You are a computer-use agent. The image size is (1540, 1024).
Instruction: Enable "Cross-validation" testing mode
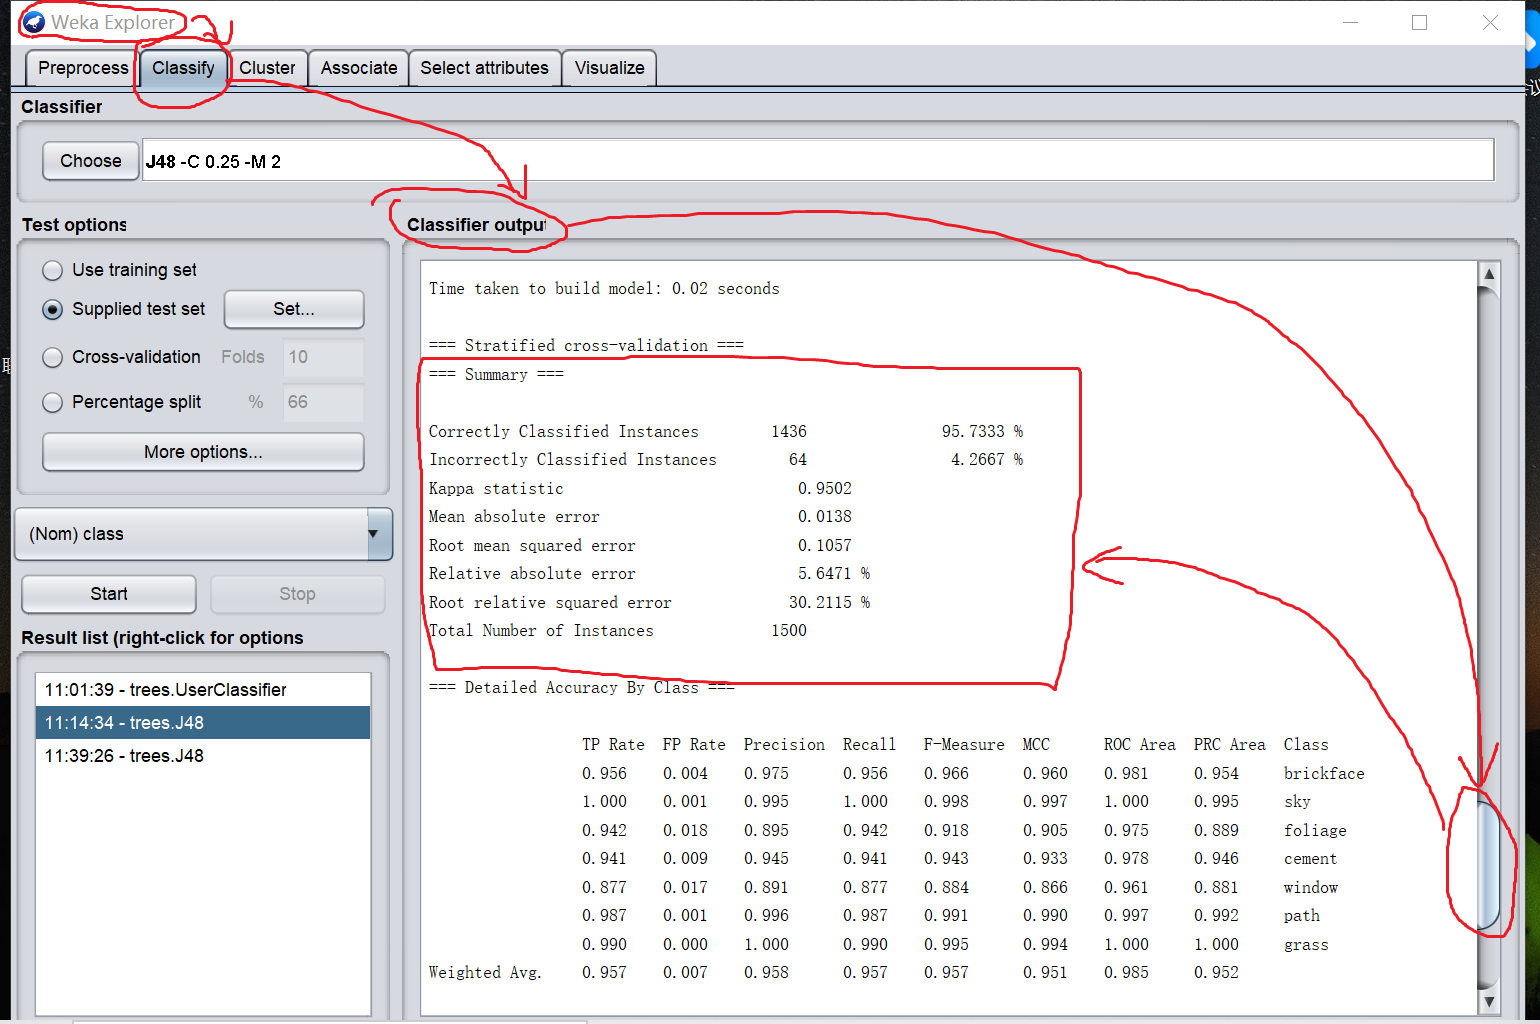[52, 357]
